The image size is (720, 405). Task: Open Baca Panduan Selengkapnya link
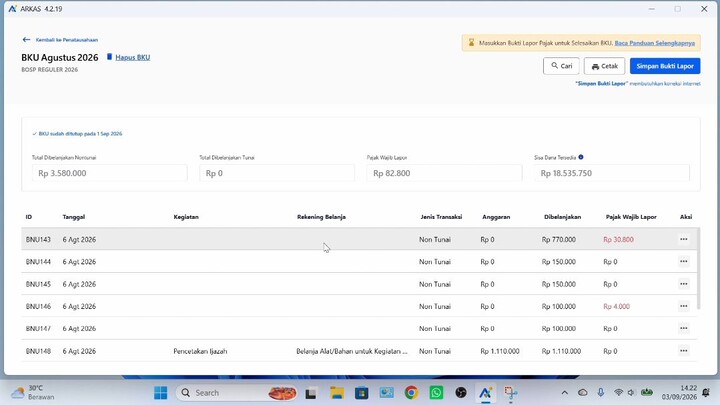coord(654,43)
